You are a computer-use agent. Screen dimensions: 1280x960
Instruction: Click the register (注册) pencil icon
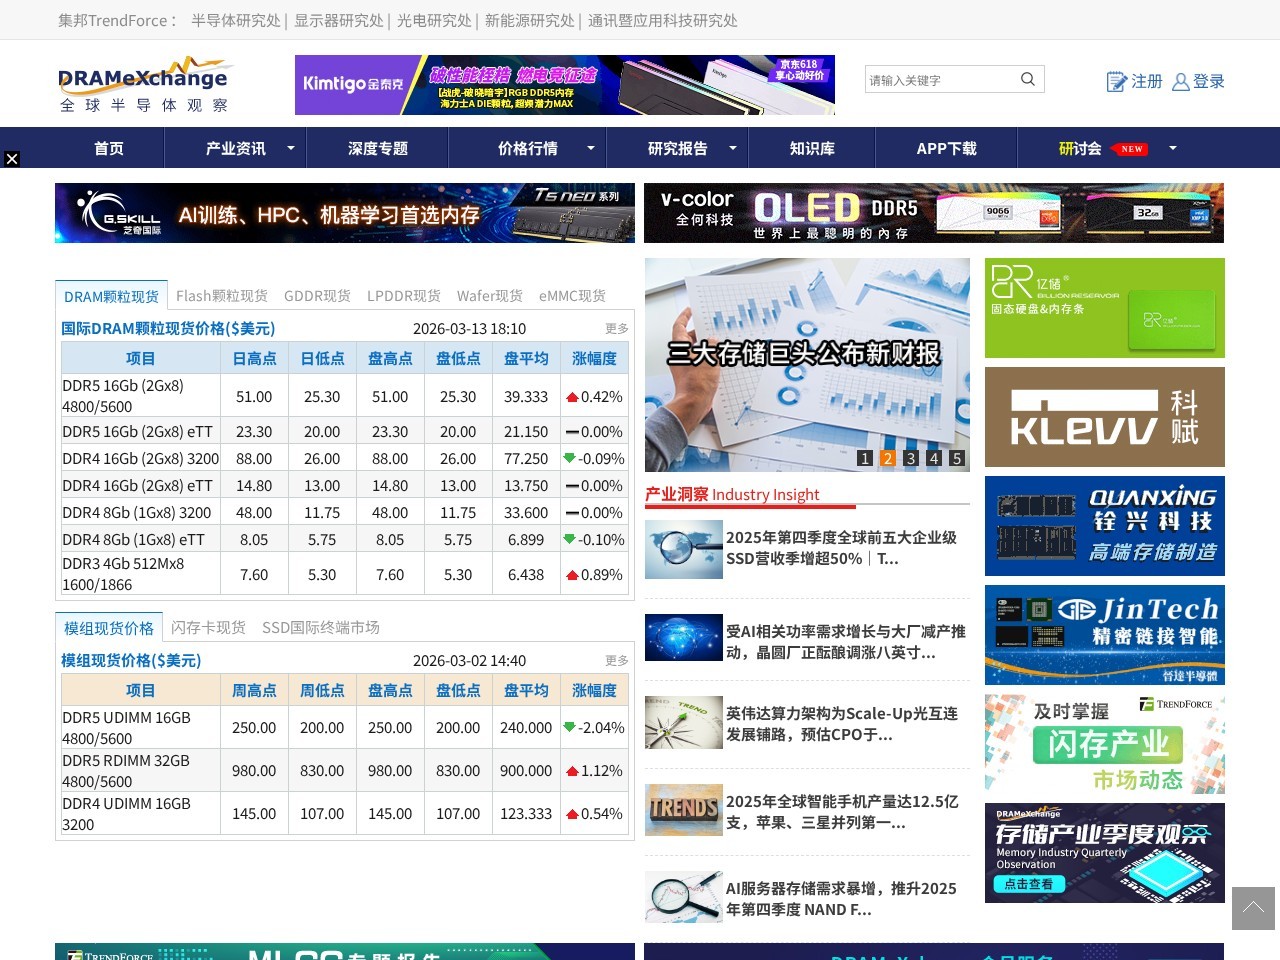[x=1116, y=82]
